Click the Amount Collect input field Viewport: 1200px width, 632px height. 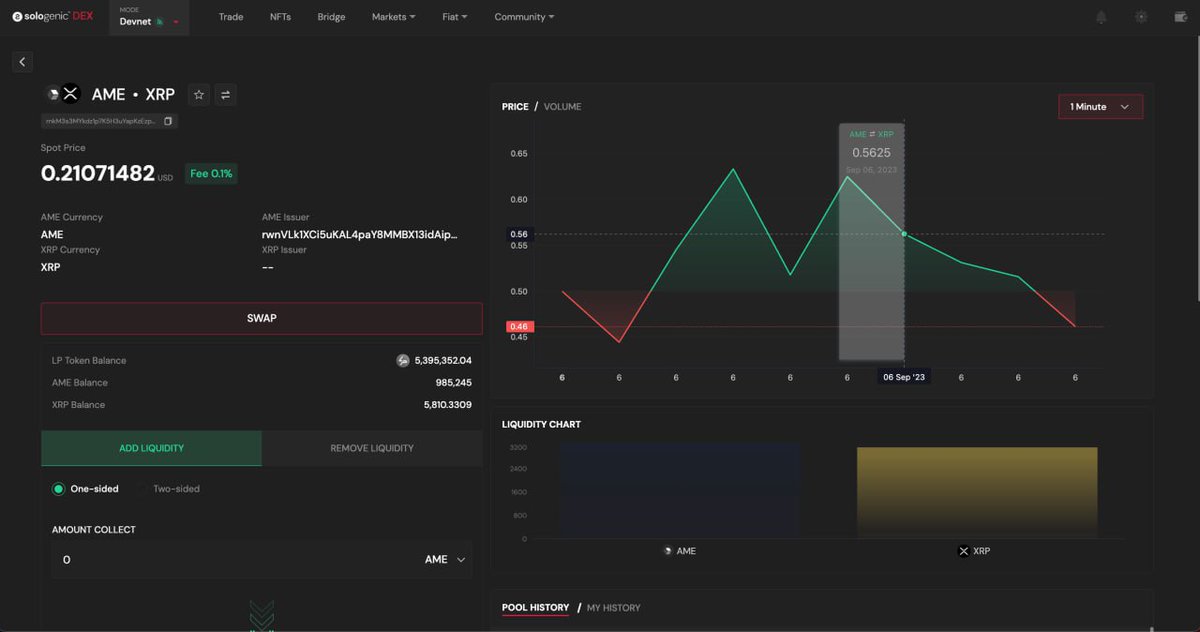click(262, 560)
